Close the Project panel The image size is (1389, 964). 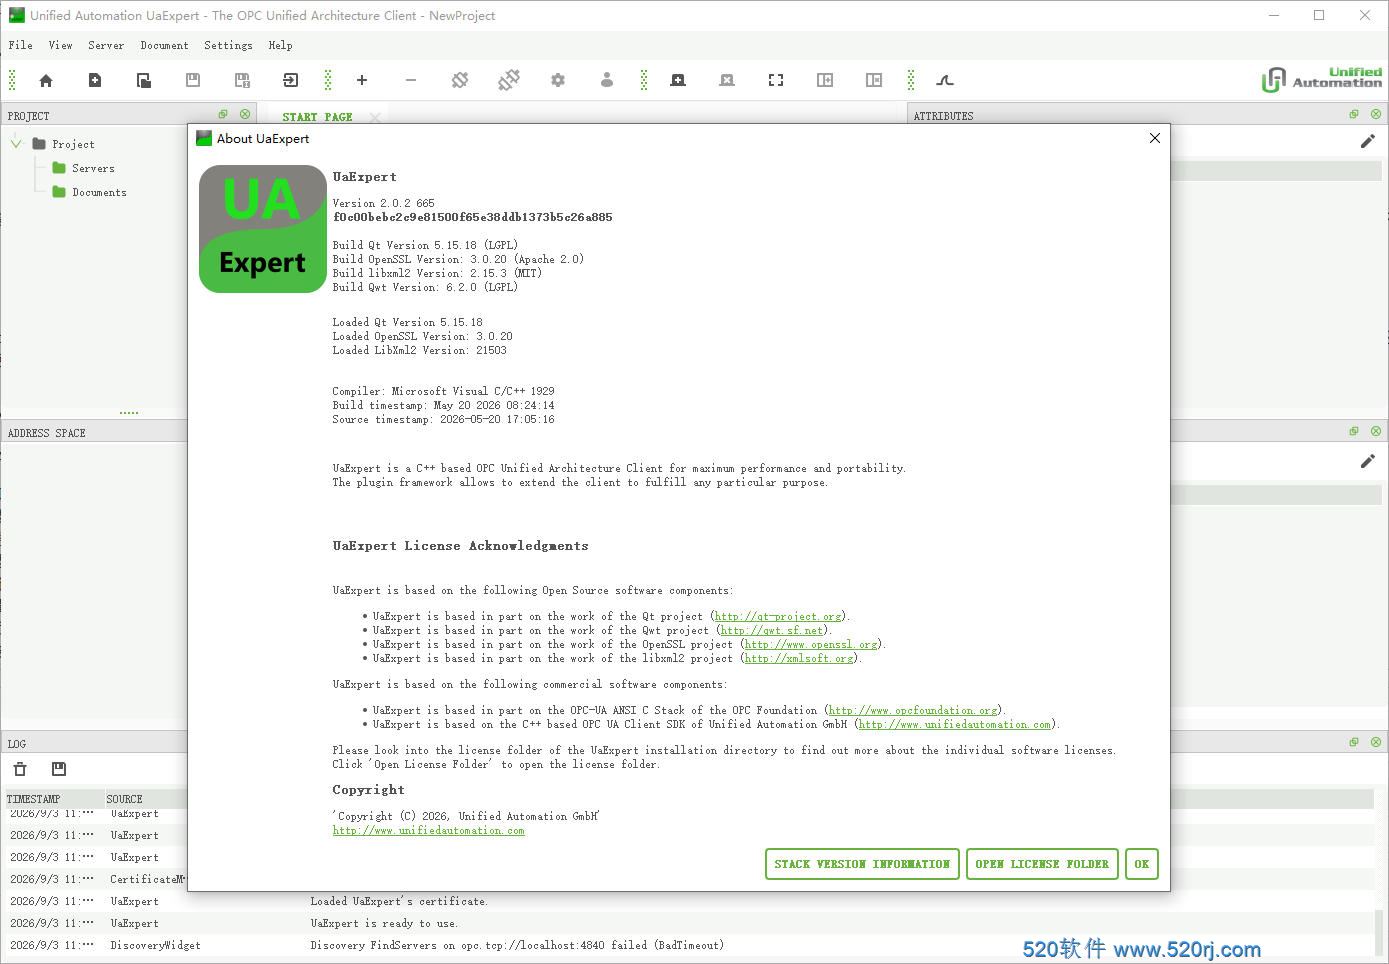245,114
